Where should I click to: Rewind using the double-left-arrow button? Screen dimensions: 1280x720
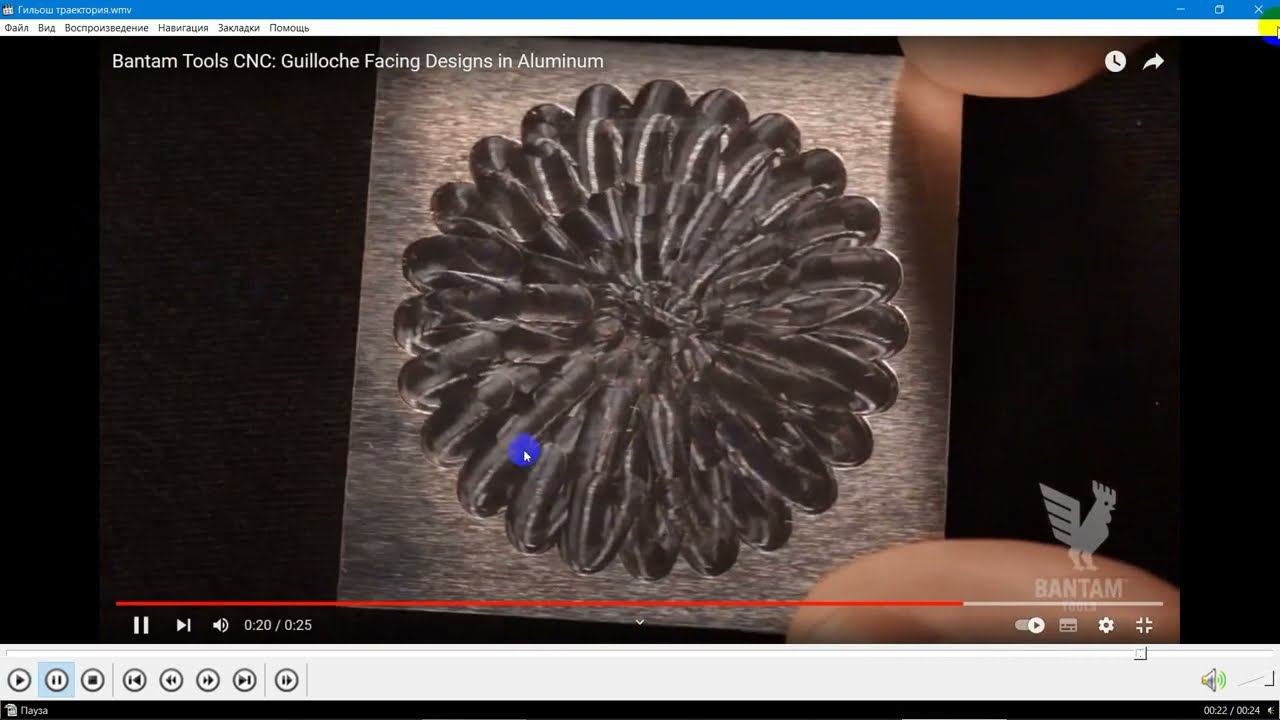click(x=171, y=681)
